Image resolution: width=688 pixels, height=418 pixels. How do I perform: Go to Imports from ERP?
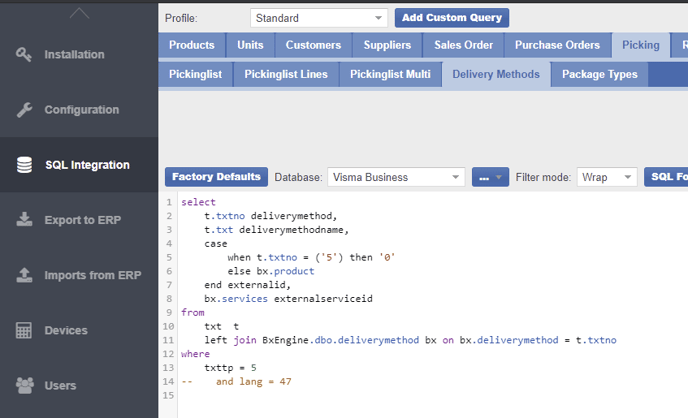79,275
